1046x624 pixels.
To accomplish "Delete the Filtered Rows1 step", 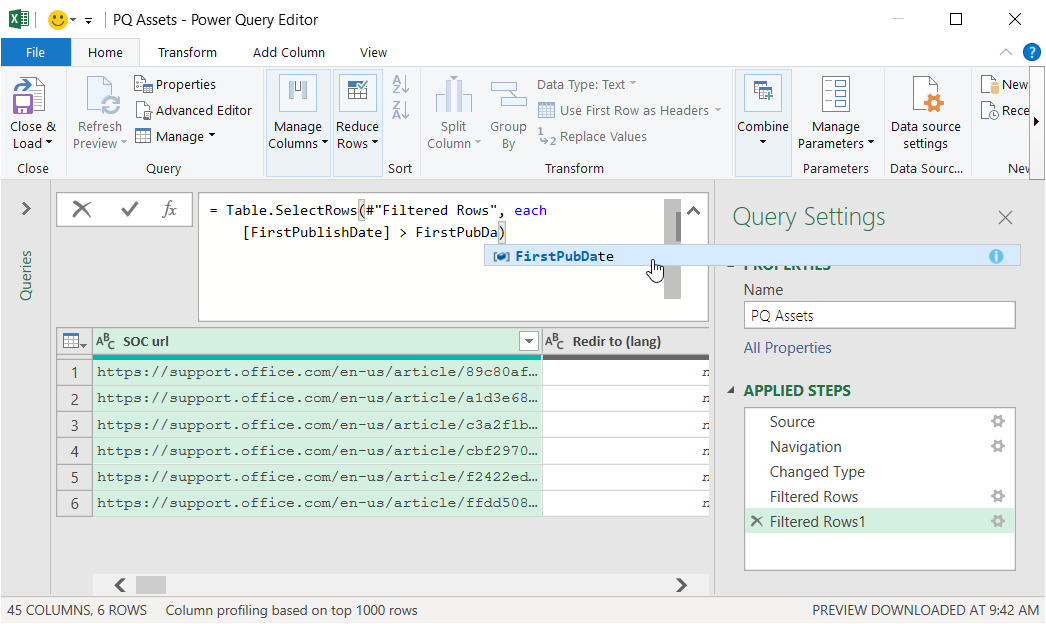I will point(756,521).
